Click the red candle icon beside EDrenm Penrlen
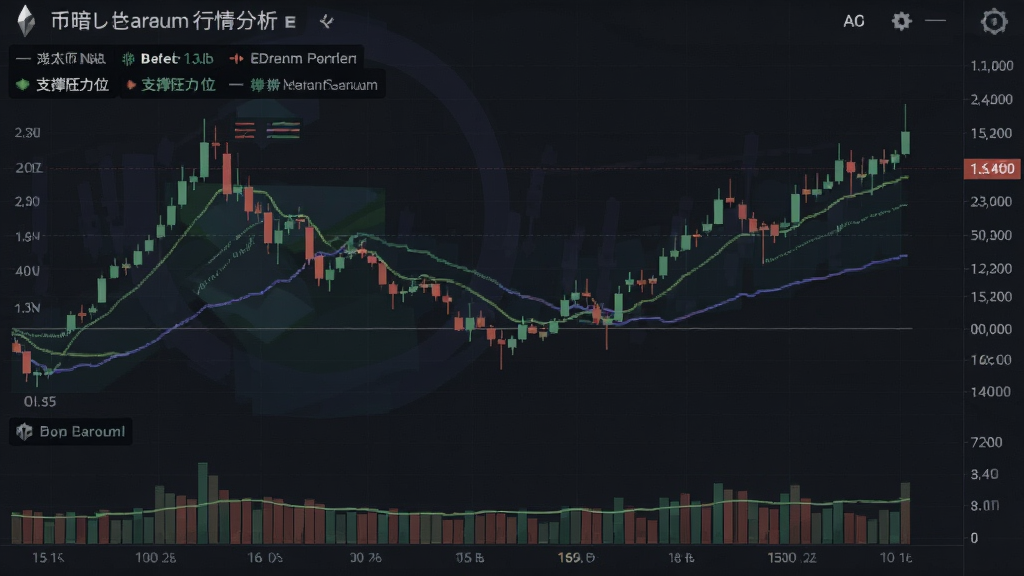1024x576 pixels. [236, 59]
